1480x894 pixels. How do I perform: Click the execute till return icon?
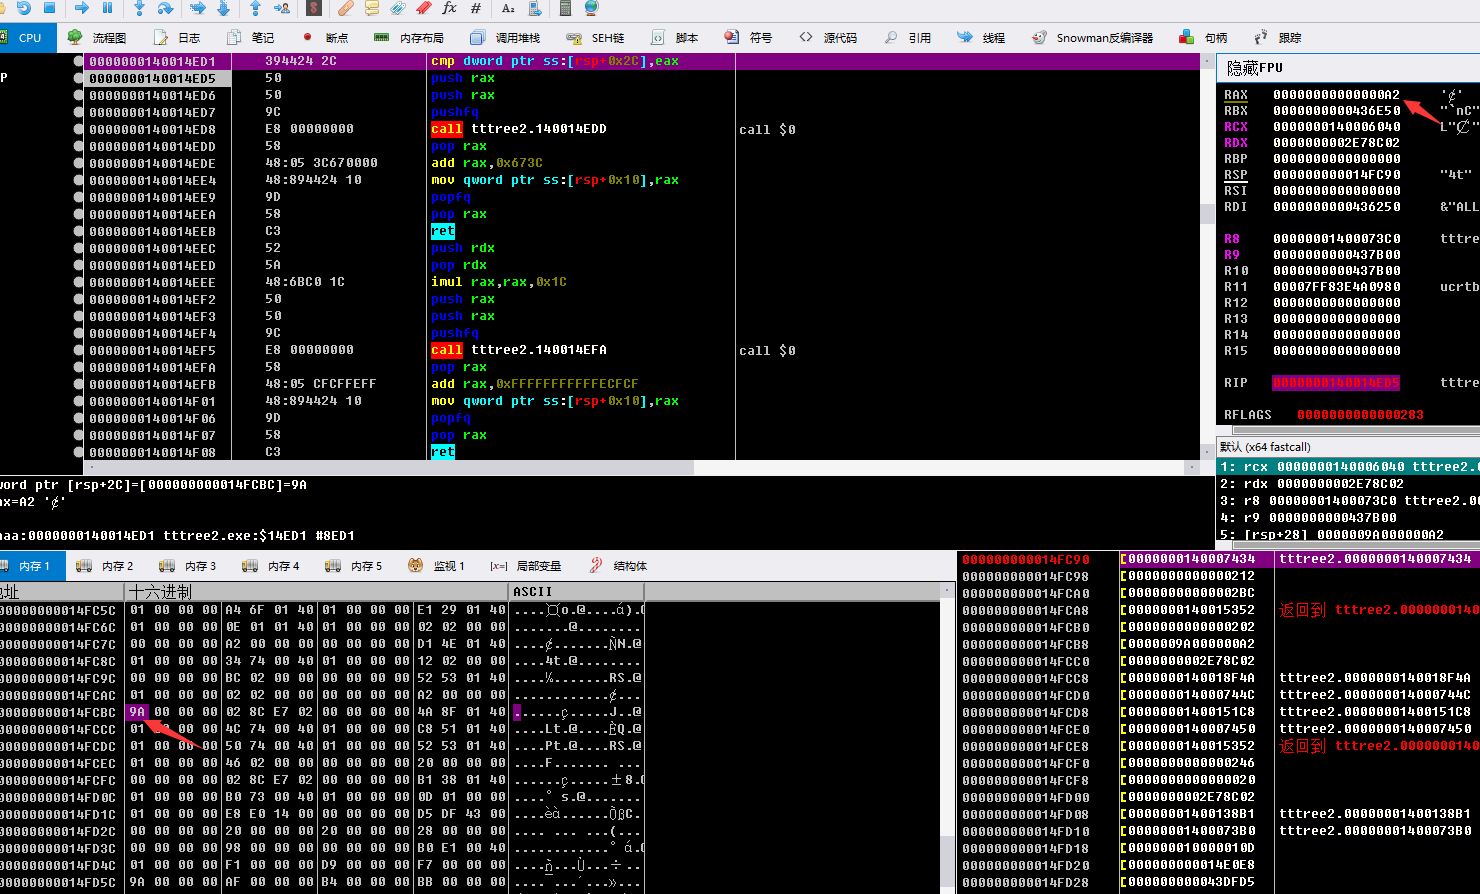255,8
